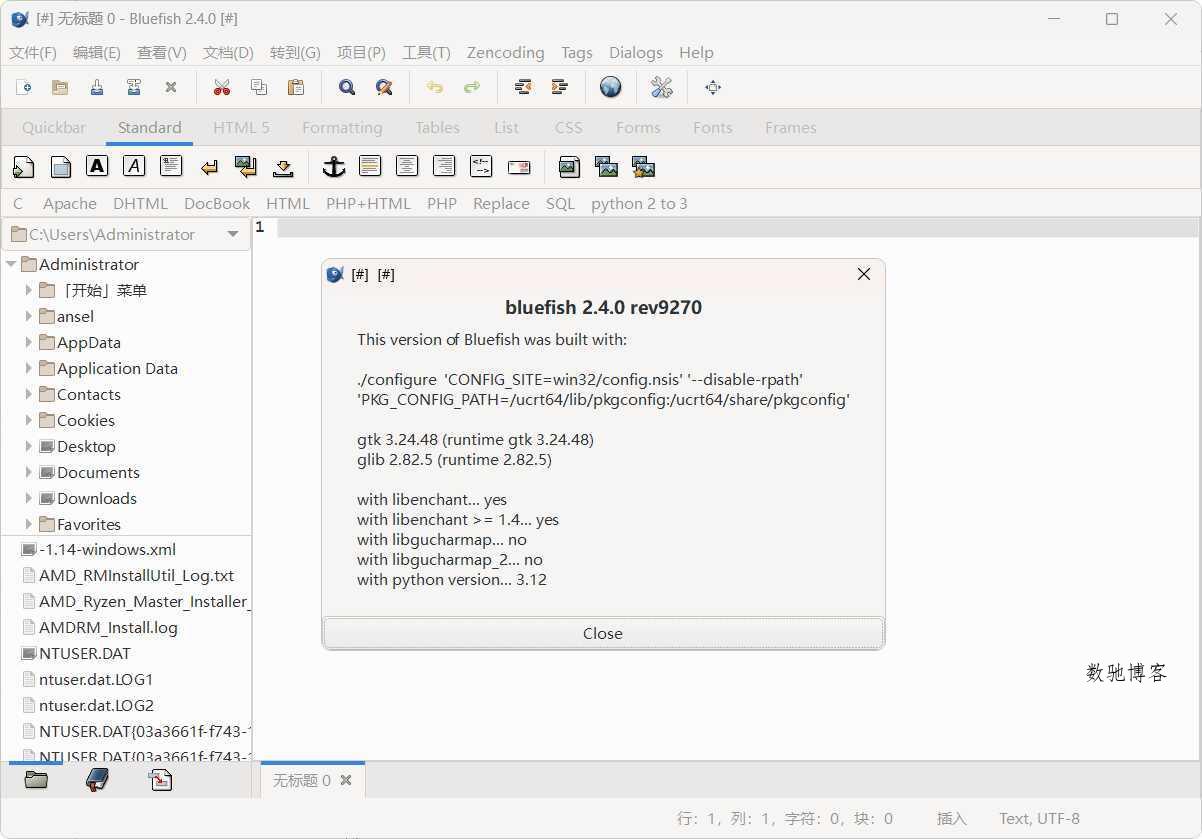
Task: Click the 插入 insert mode status
Action: pyautogui.click(x=952, y=818)
